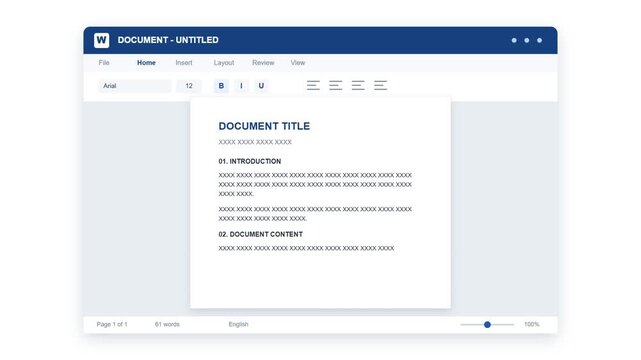Open the View tab
The width and height of the screenshot is (641, 360).
[x=298, y=63]
